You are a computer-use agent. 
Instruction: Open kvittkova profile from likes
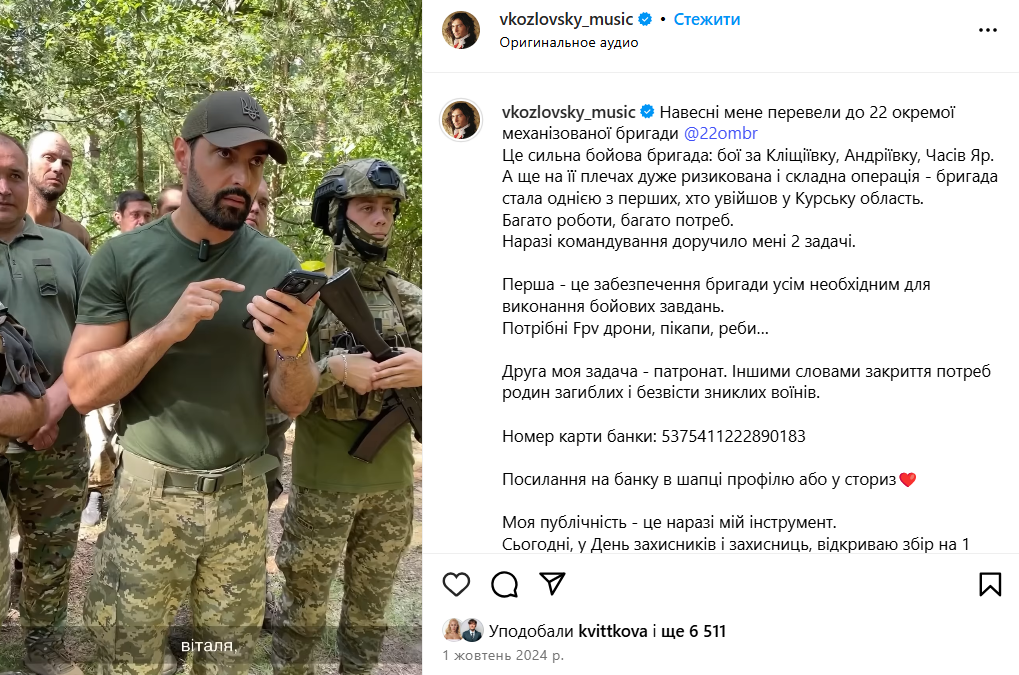coord(613,631)
